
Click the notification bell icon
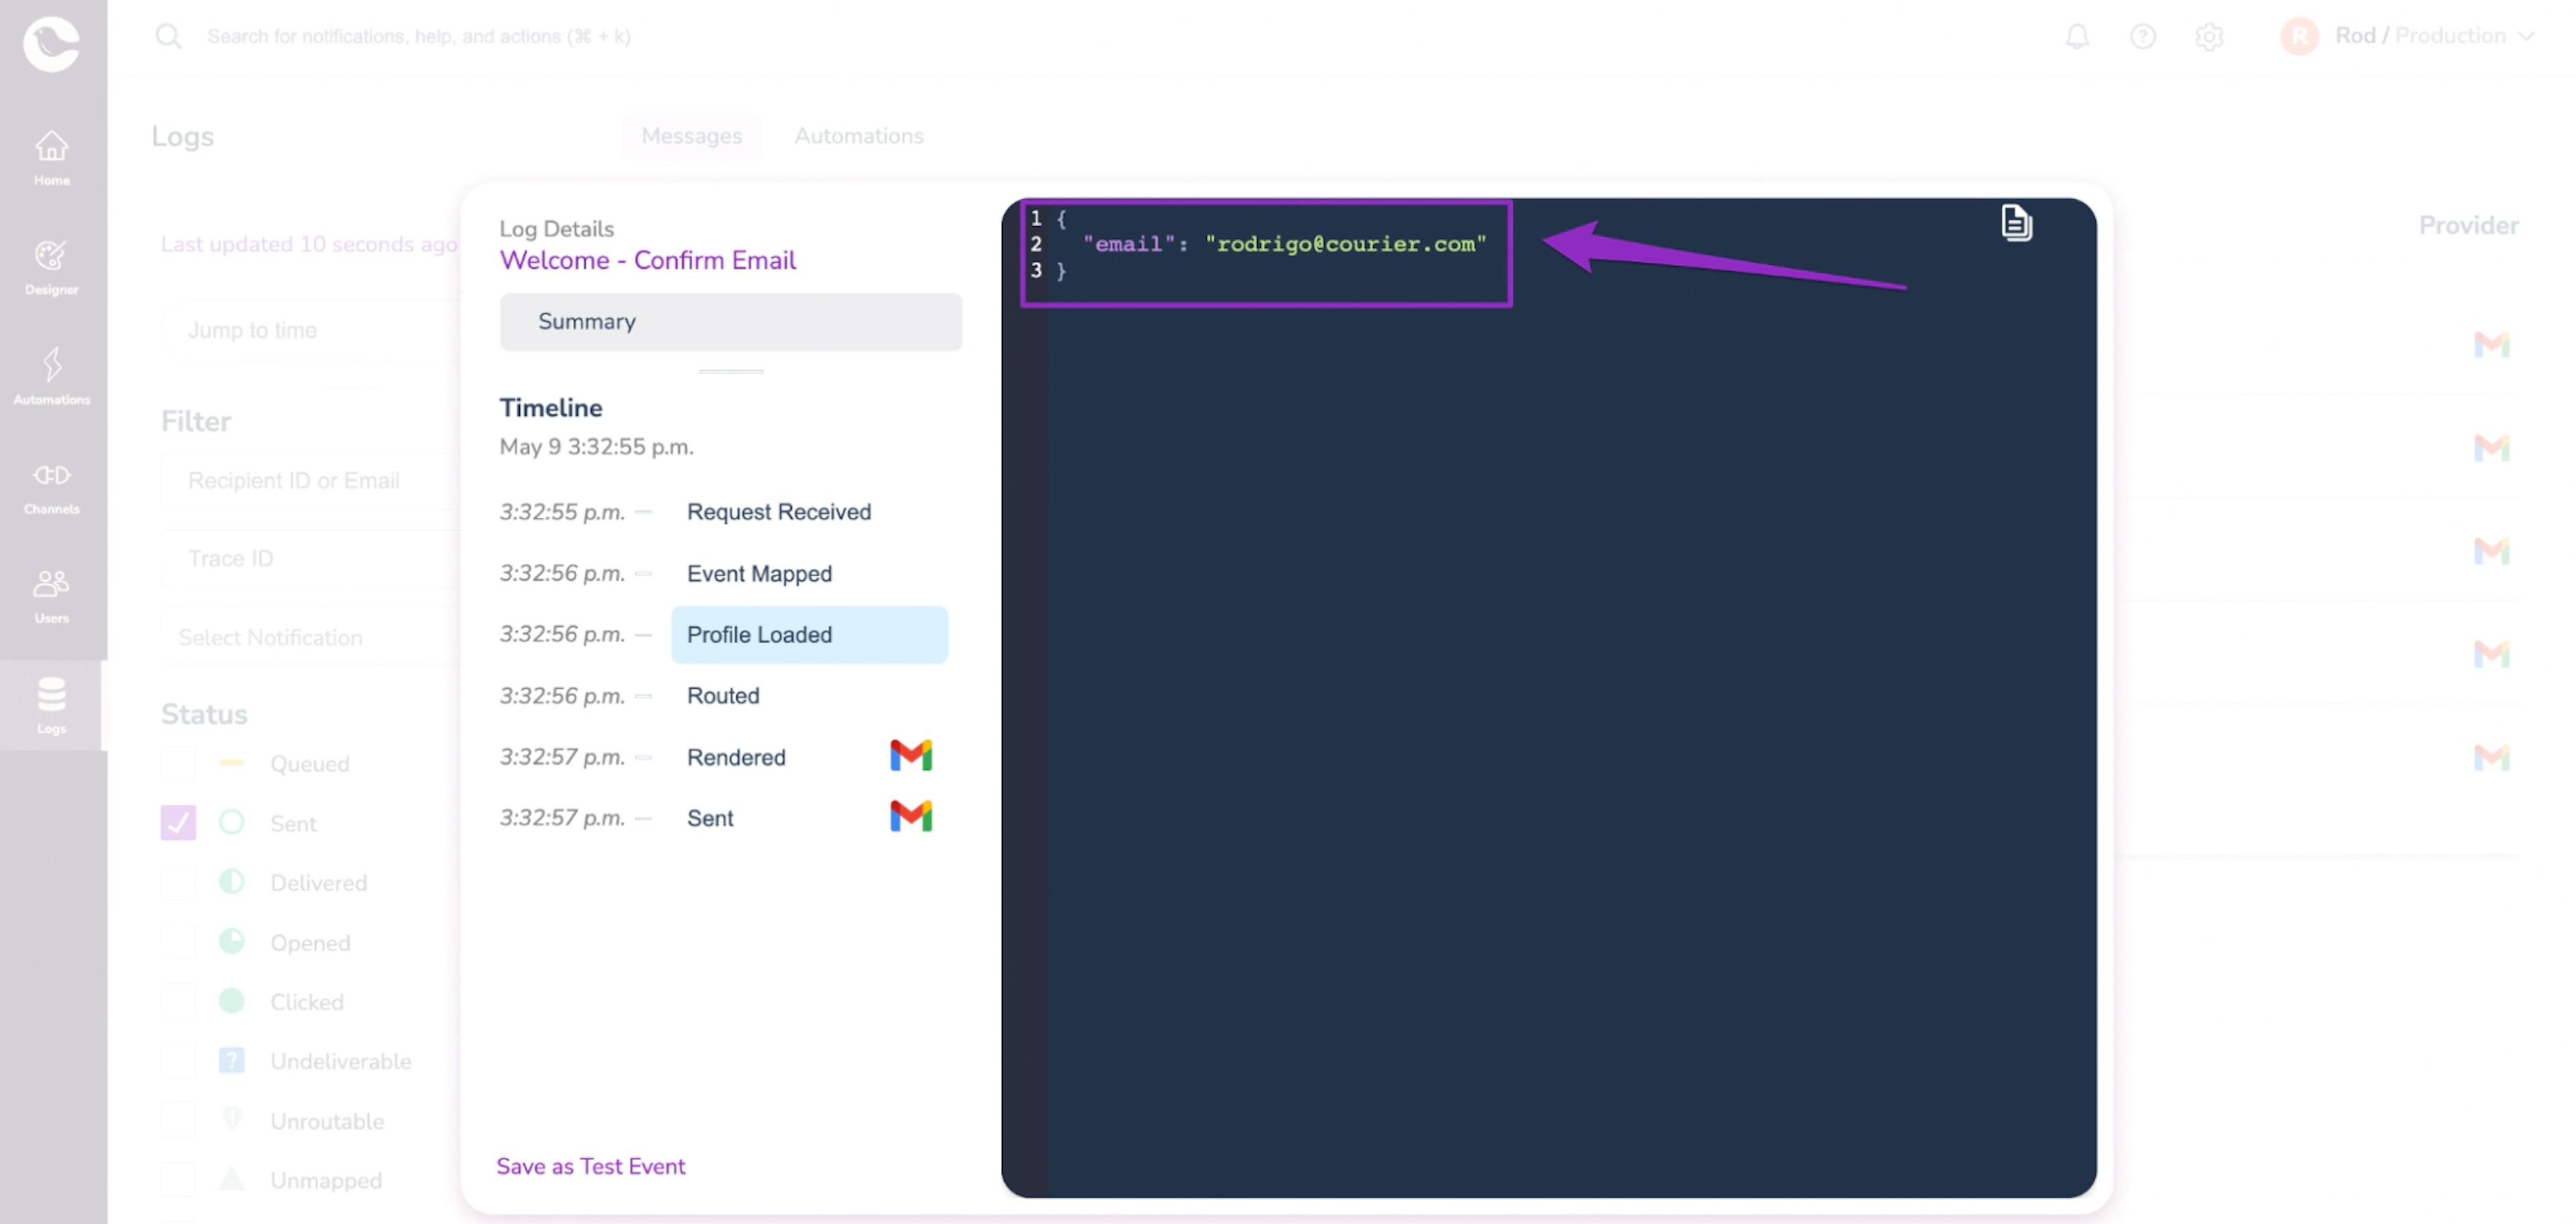point(2075,36)
